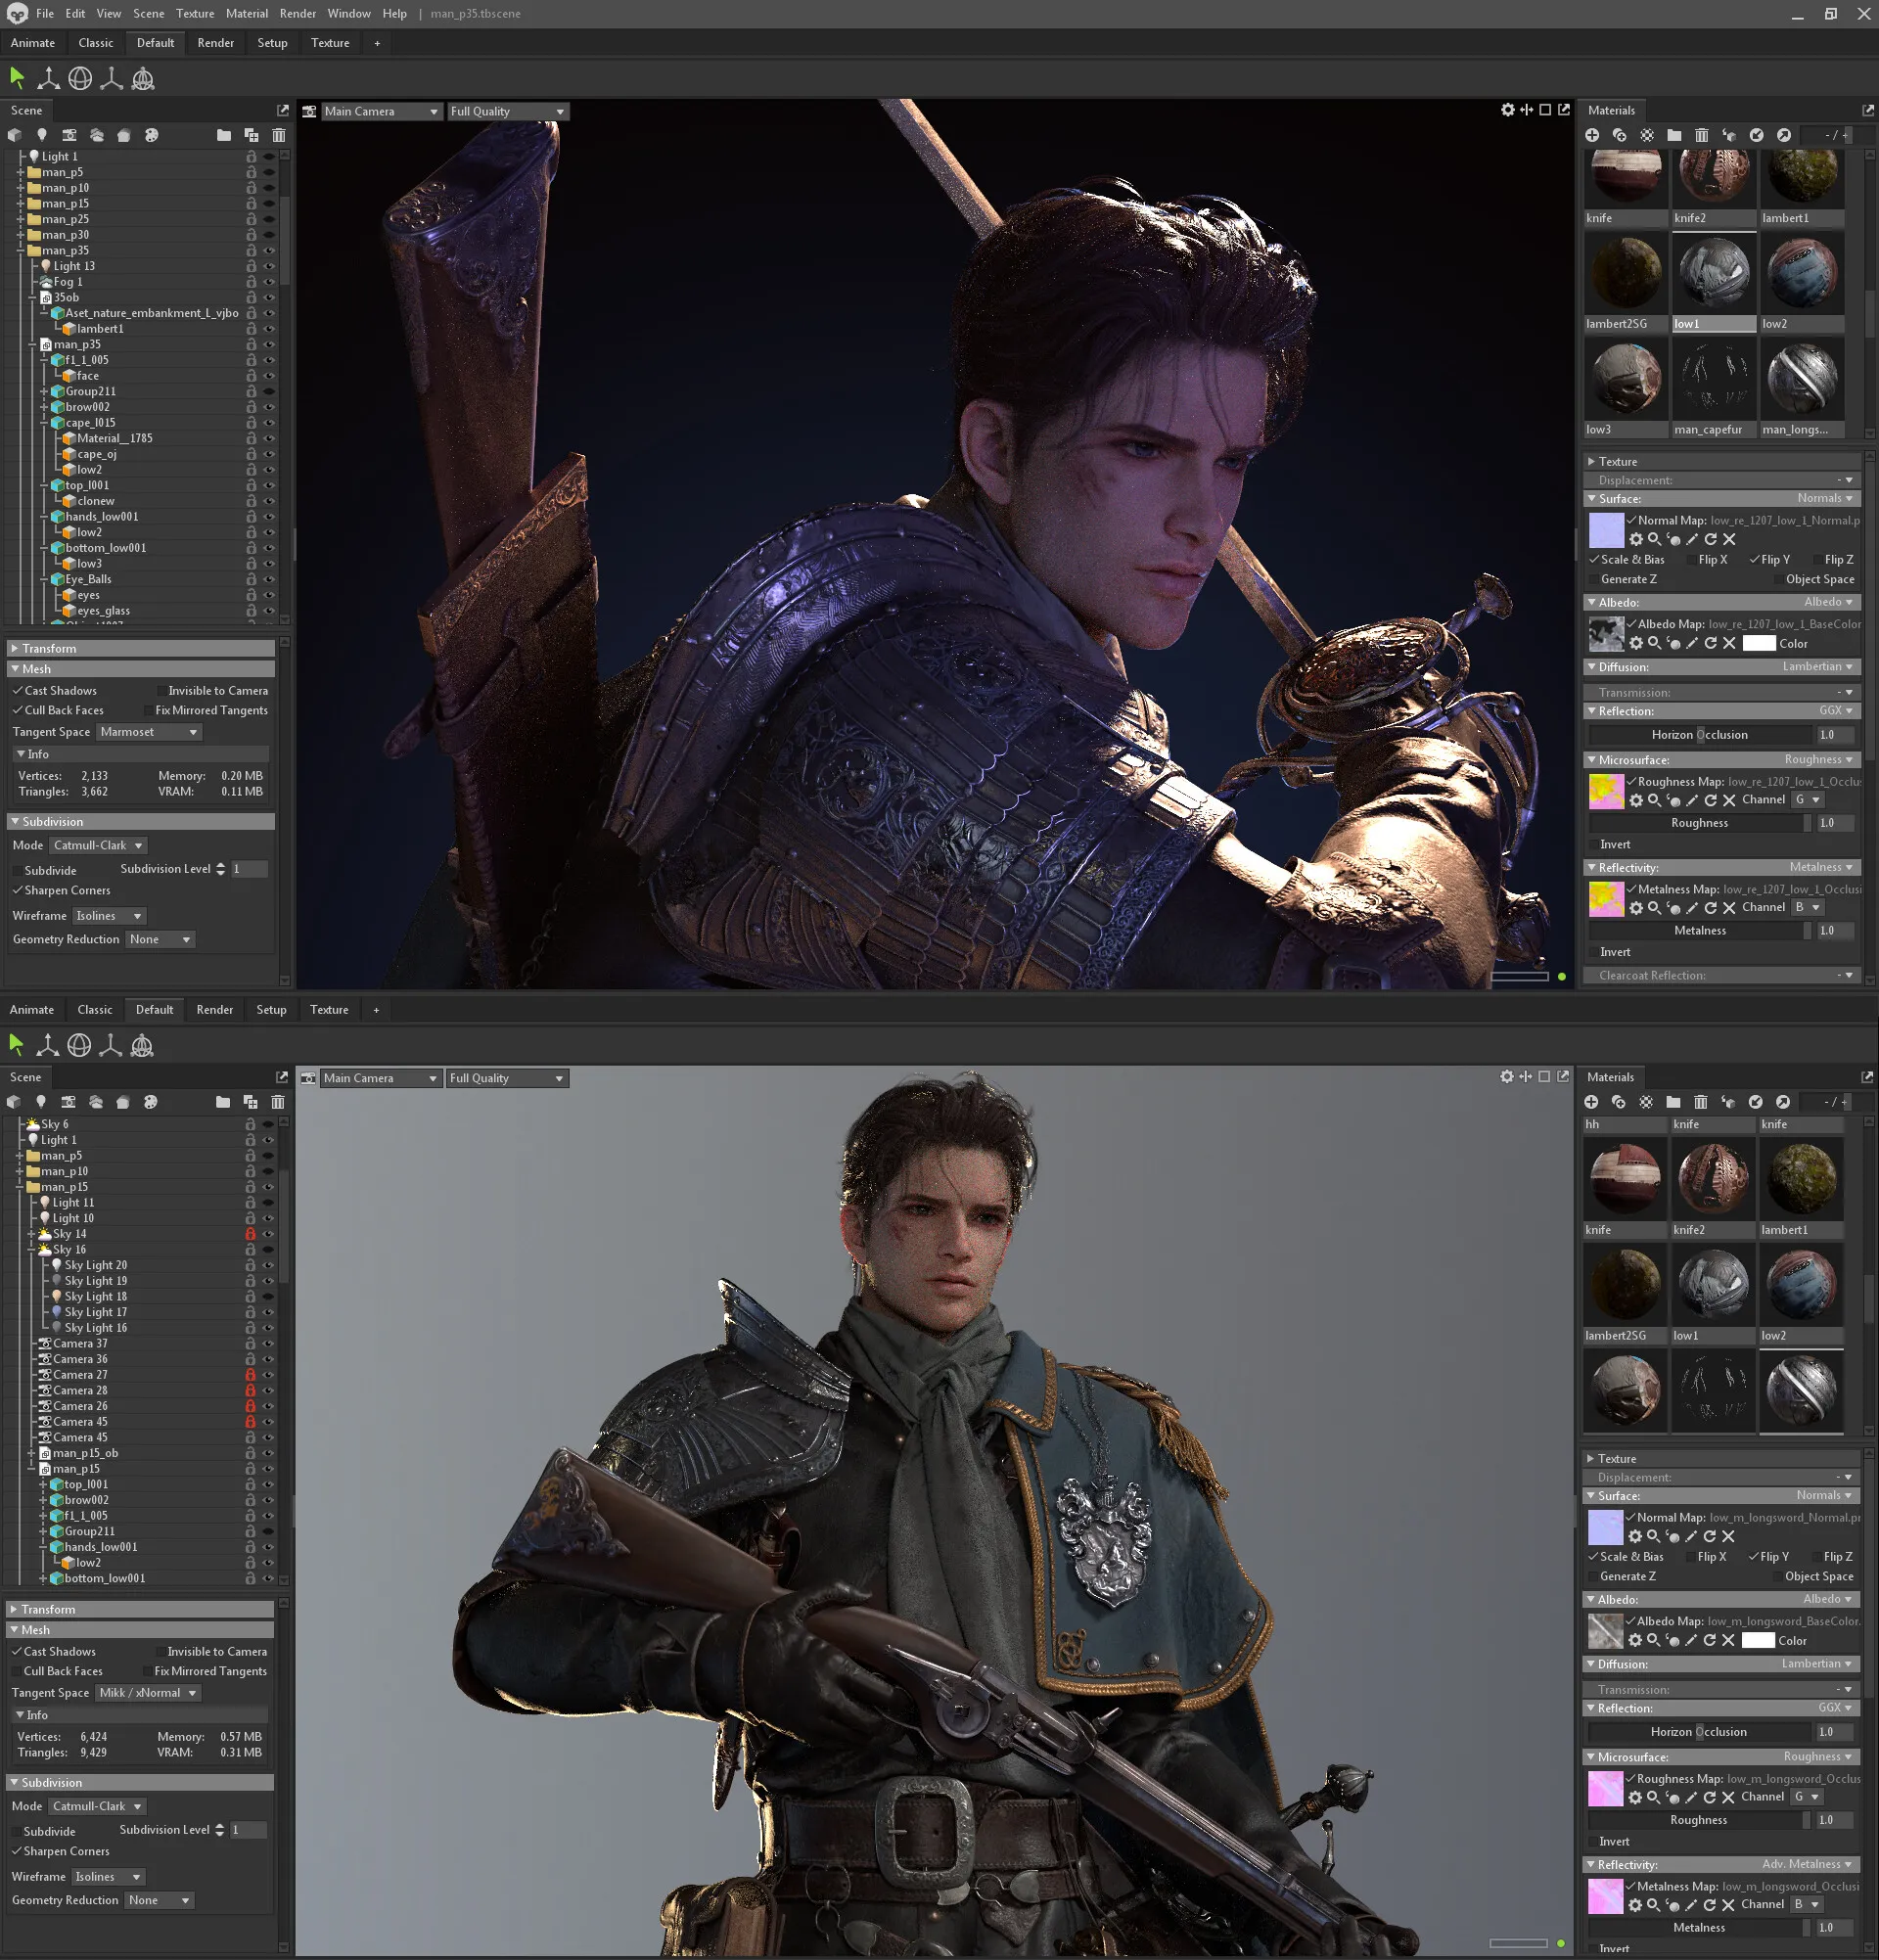
Task: Click the trash icon in the upper Materials toolbar
Action: coord(1701,135)
